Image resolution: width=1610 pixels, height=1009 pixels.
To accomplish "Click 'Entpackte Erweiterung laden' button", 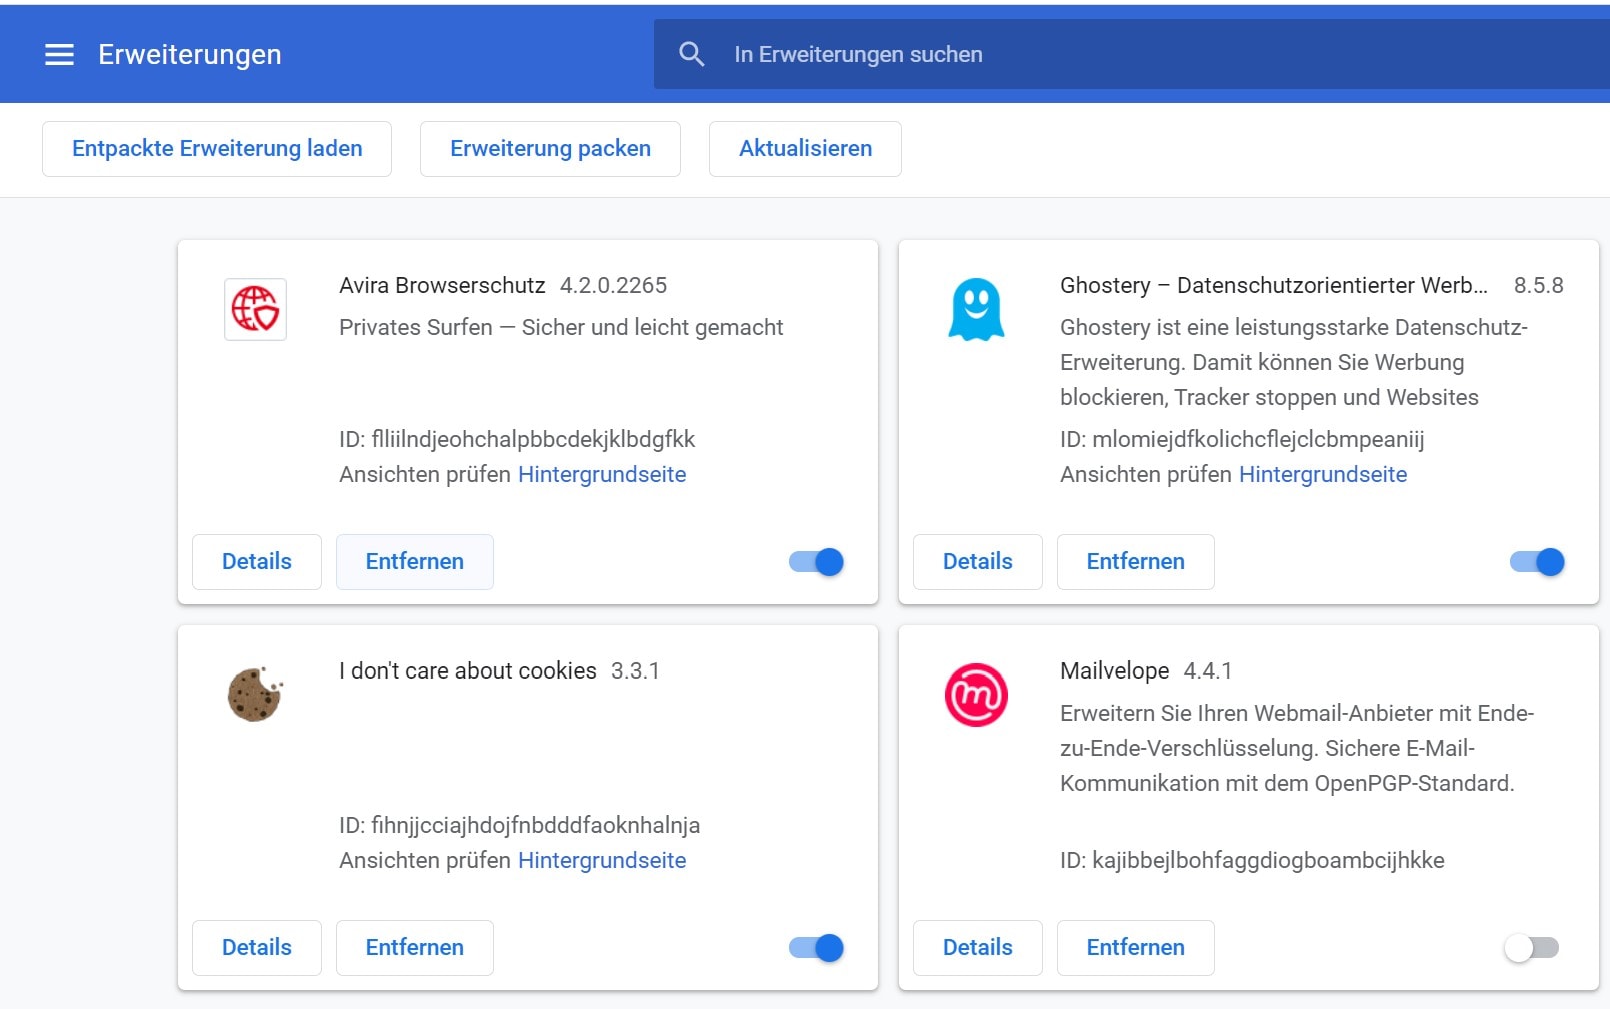I will click(217, 149).
